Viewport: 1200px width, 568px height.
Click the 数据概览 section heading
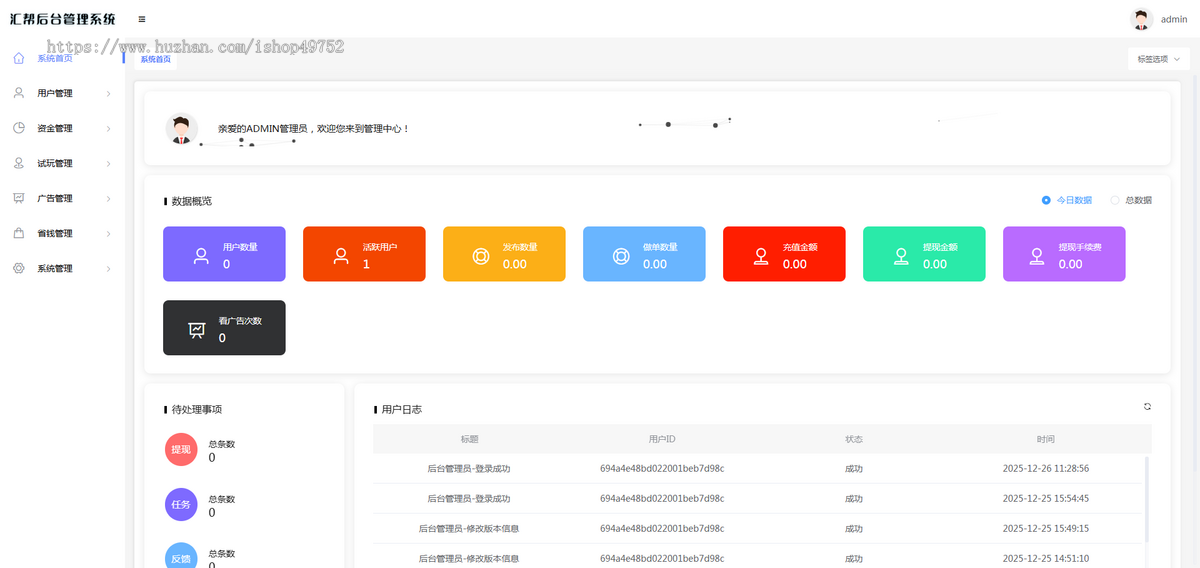click(192, 201)
